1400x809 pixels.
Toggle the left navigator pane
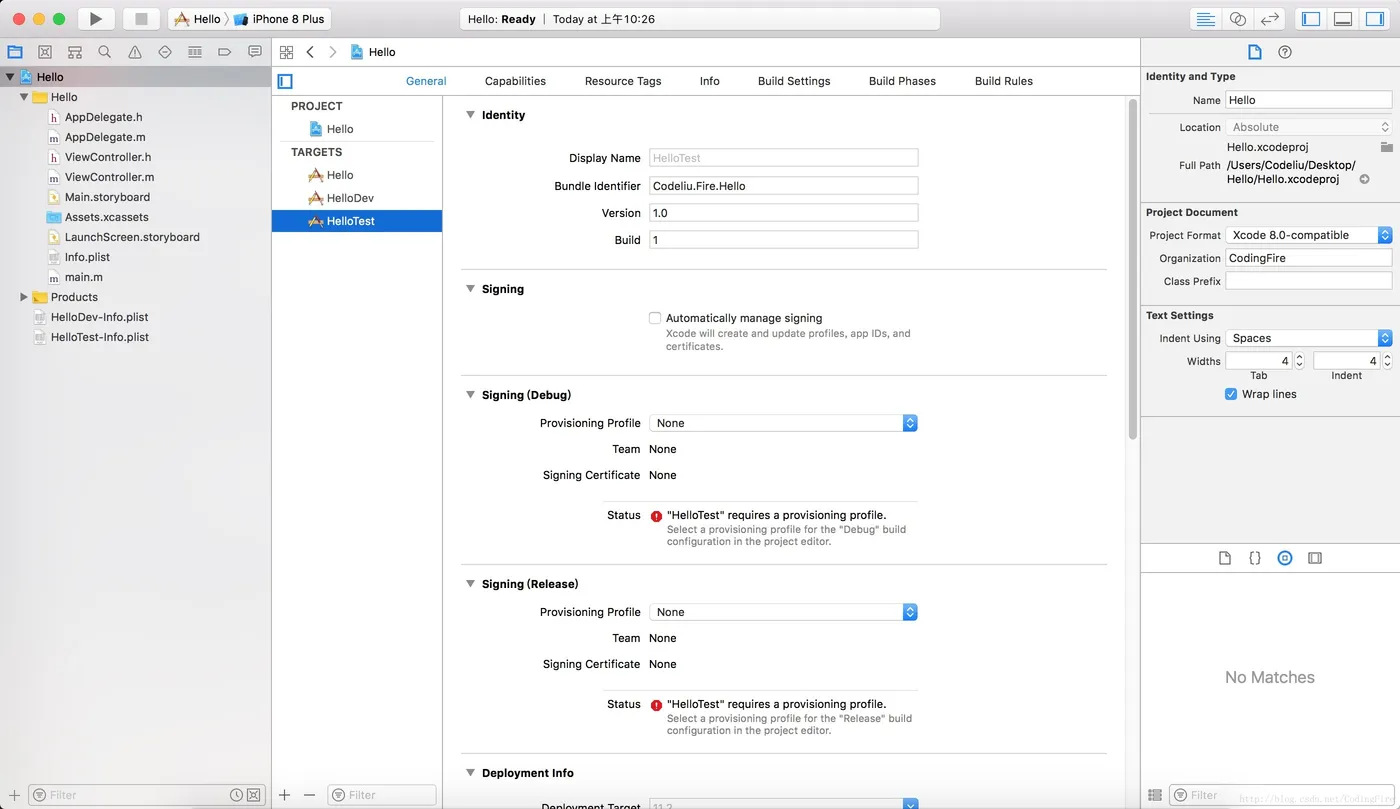(1311, 19)
